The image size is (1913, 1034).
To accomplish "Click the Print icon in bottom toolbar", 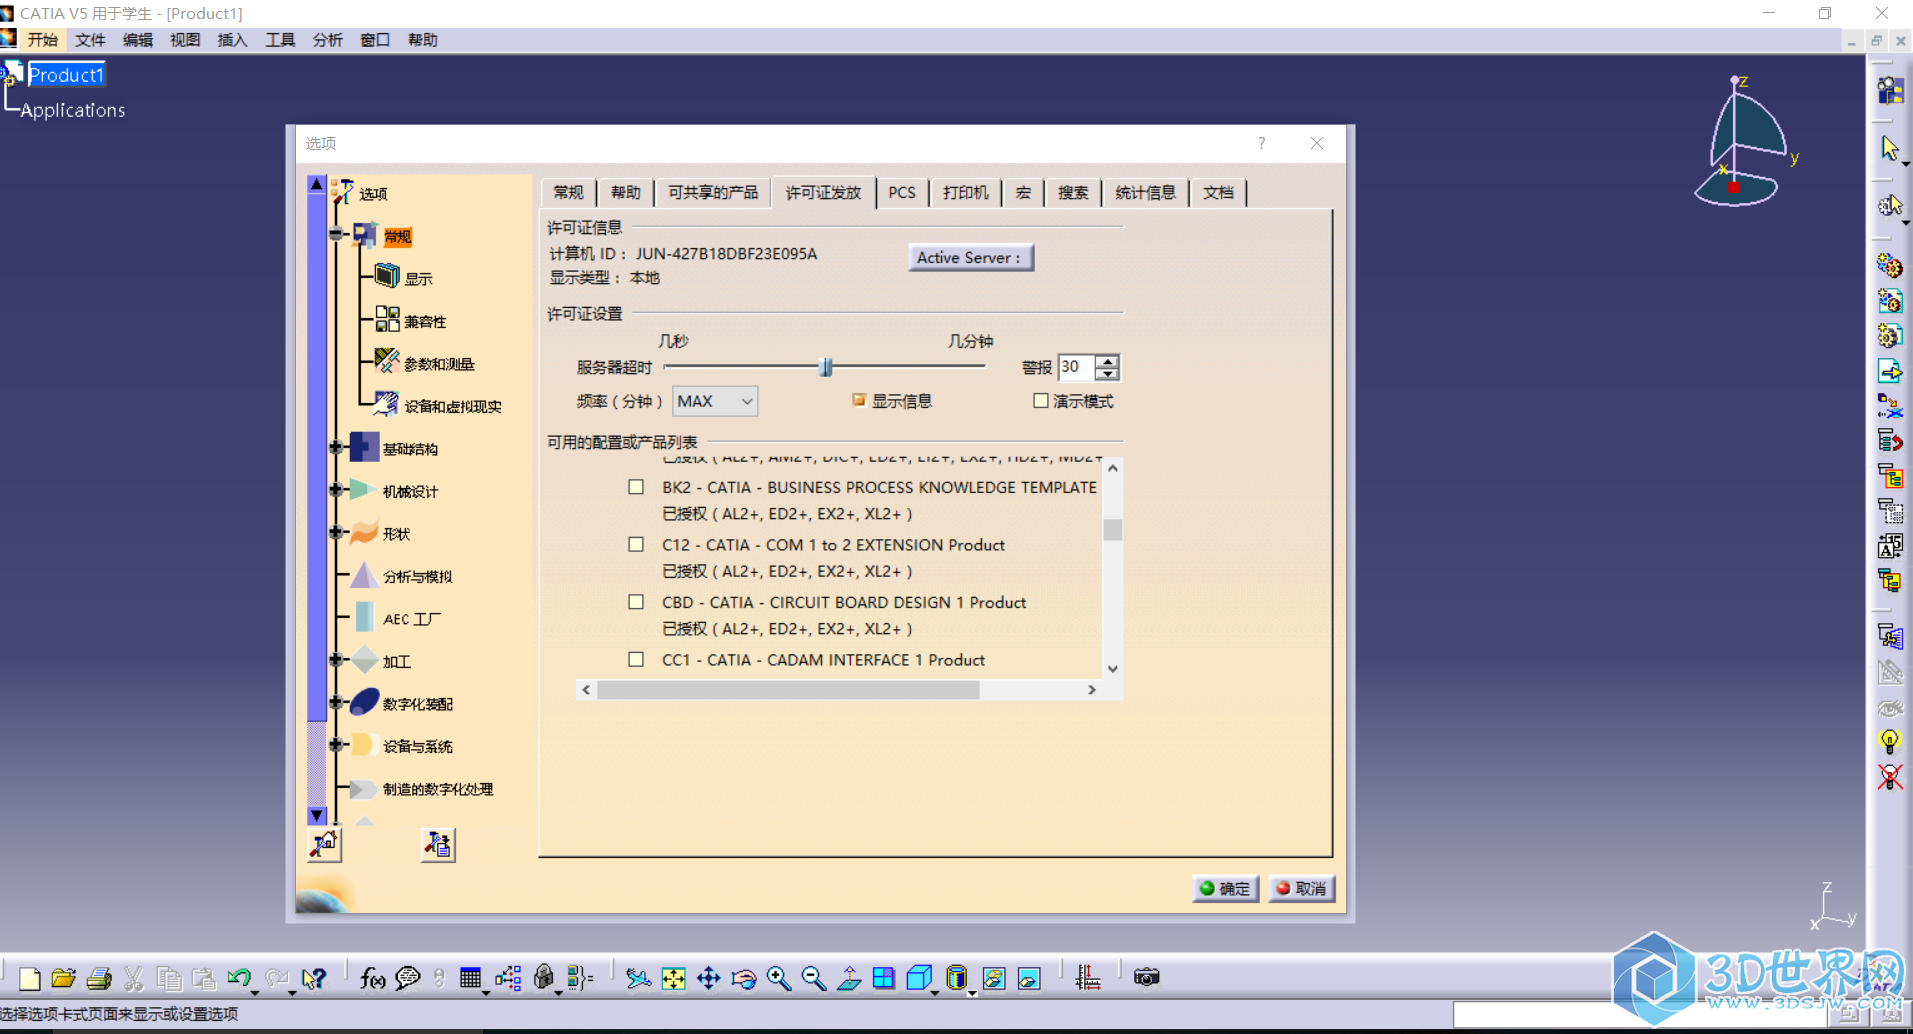I will tap(99, 978).
